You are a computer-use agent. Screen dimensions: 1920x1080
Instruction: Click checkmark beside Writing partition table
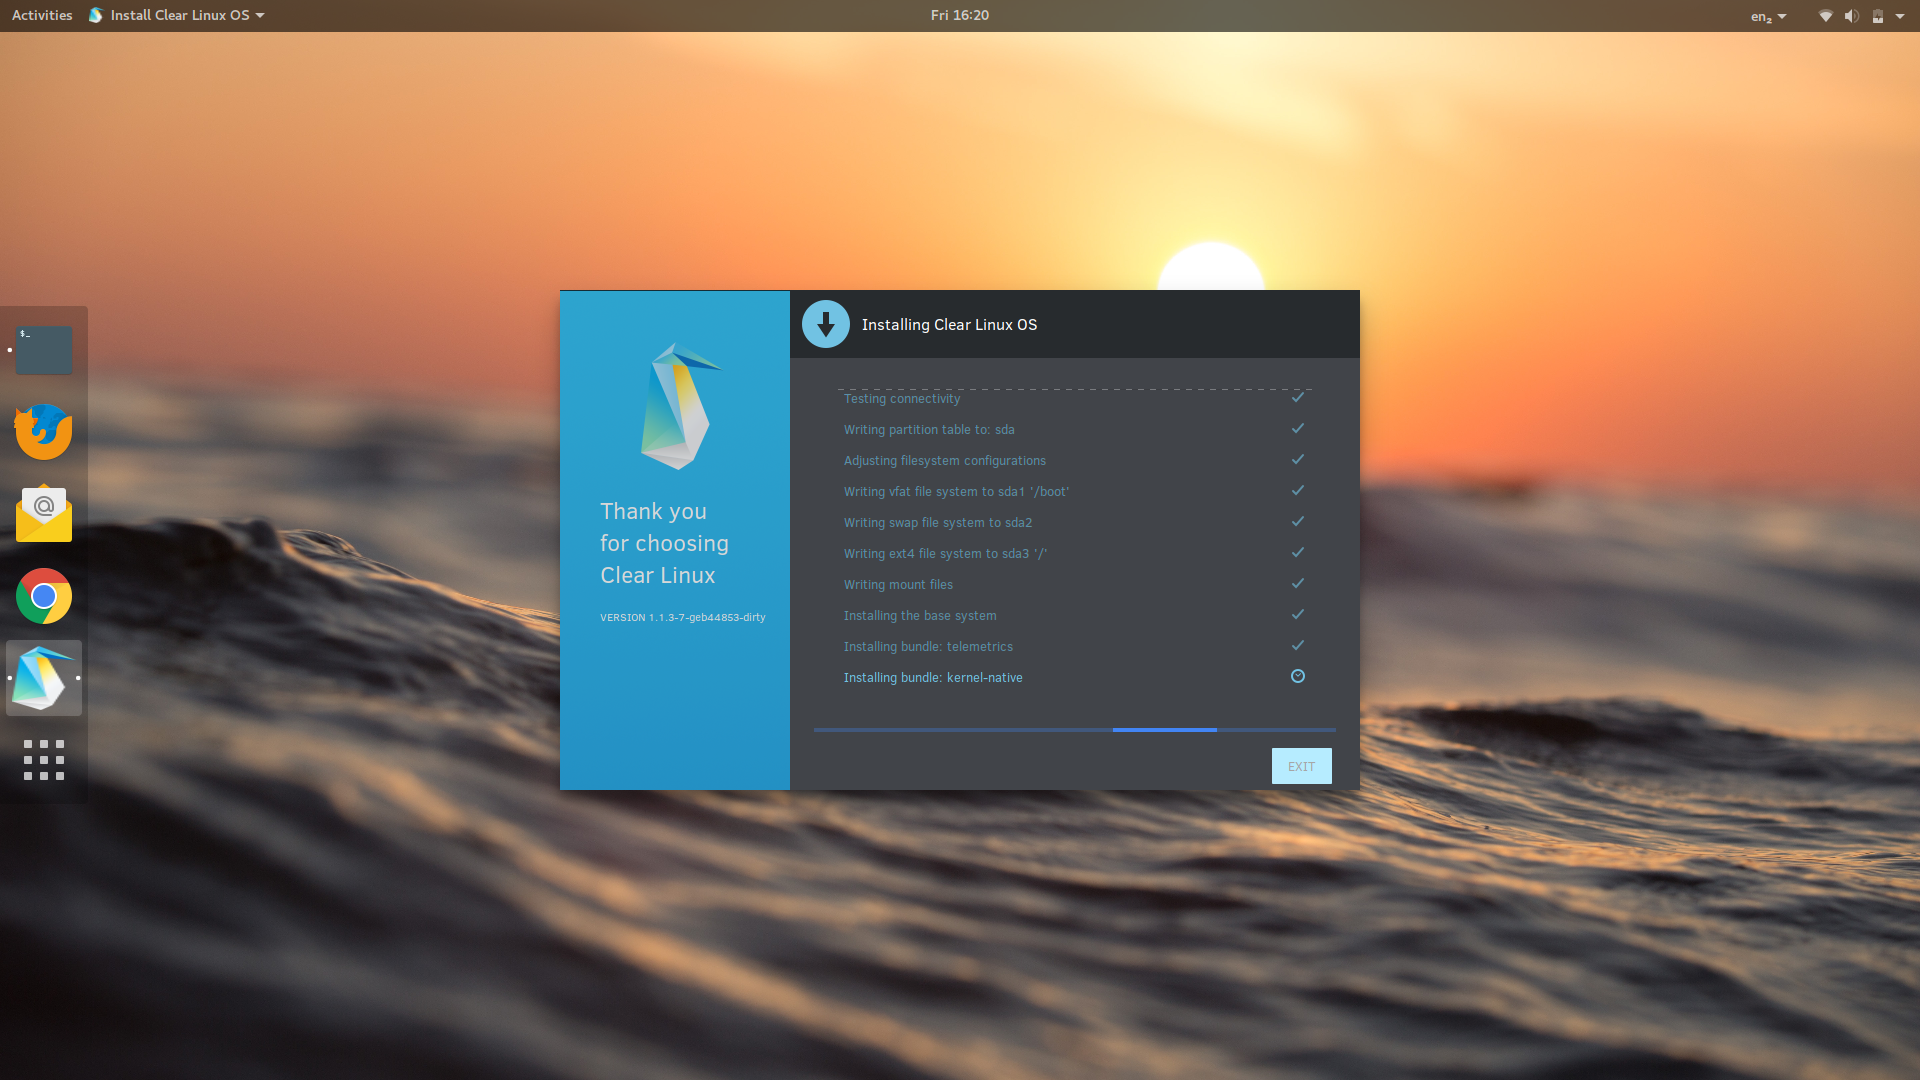point(1298,428)
